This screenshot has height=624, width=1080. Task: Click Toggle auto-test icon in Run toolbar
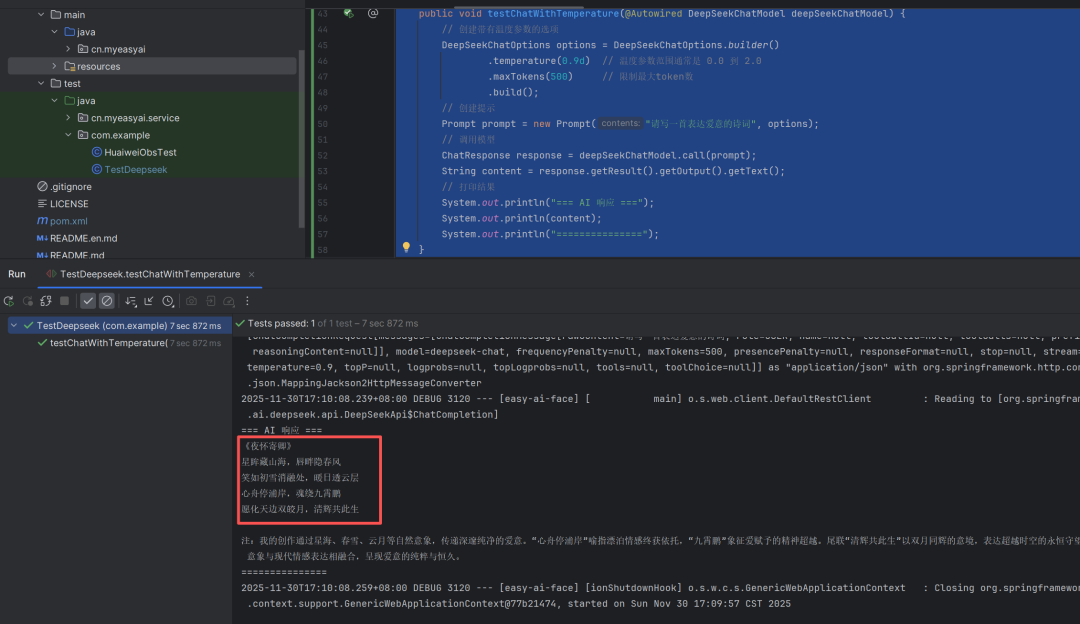coord(46,301)
